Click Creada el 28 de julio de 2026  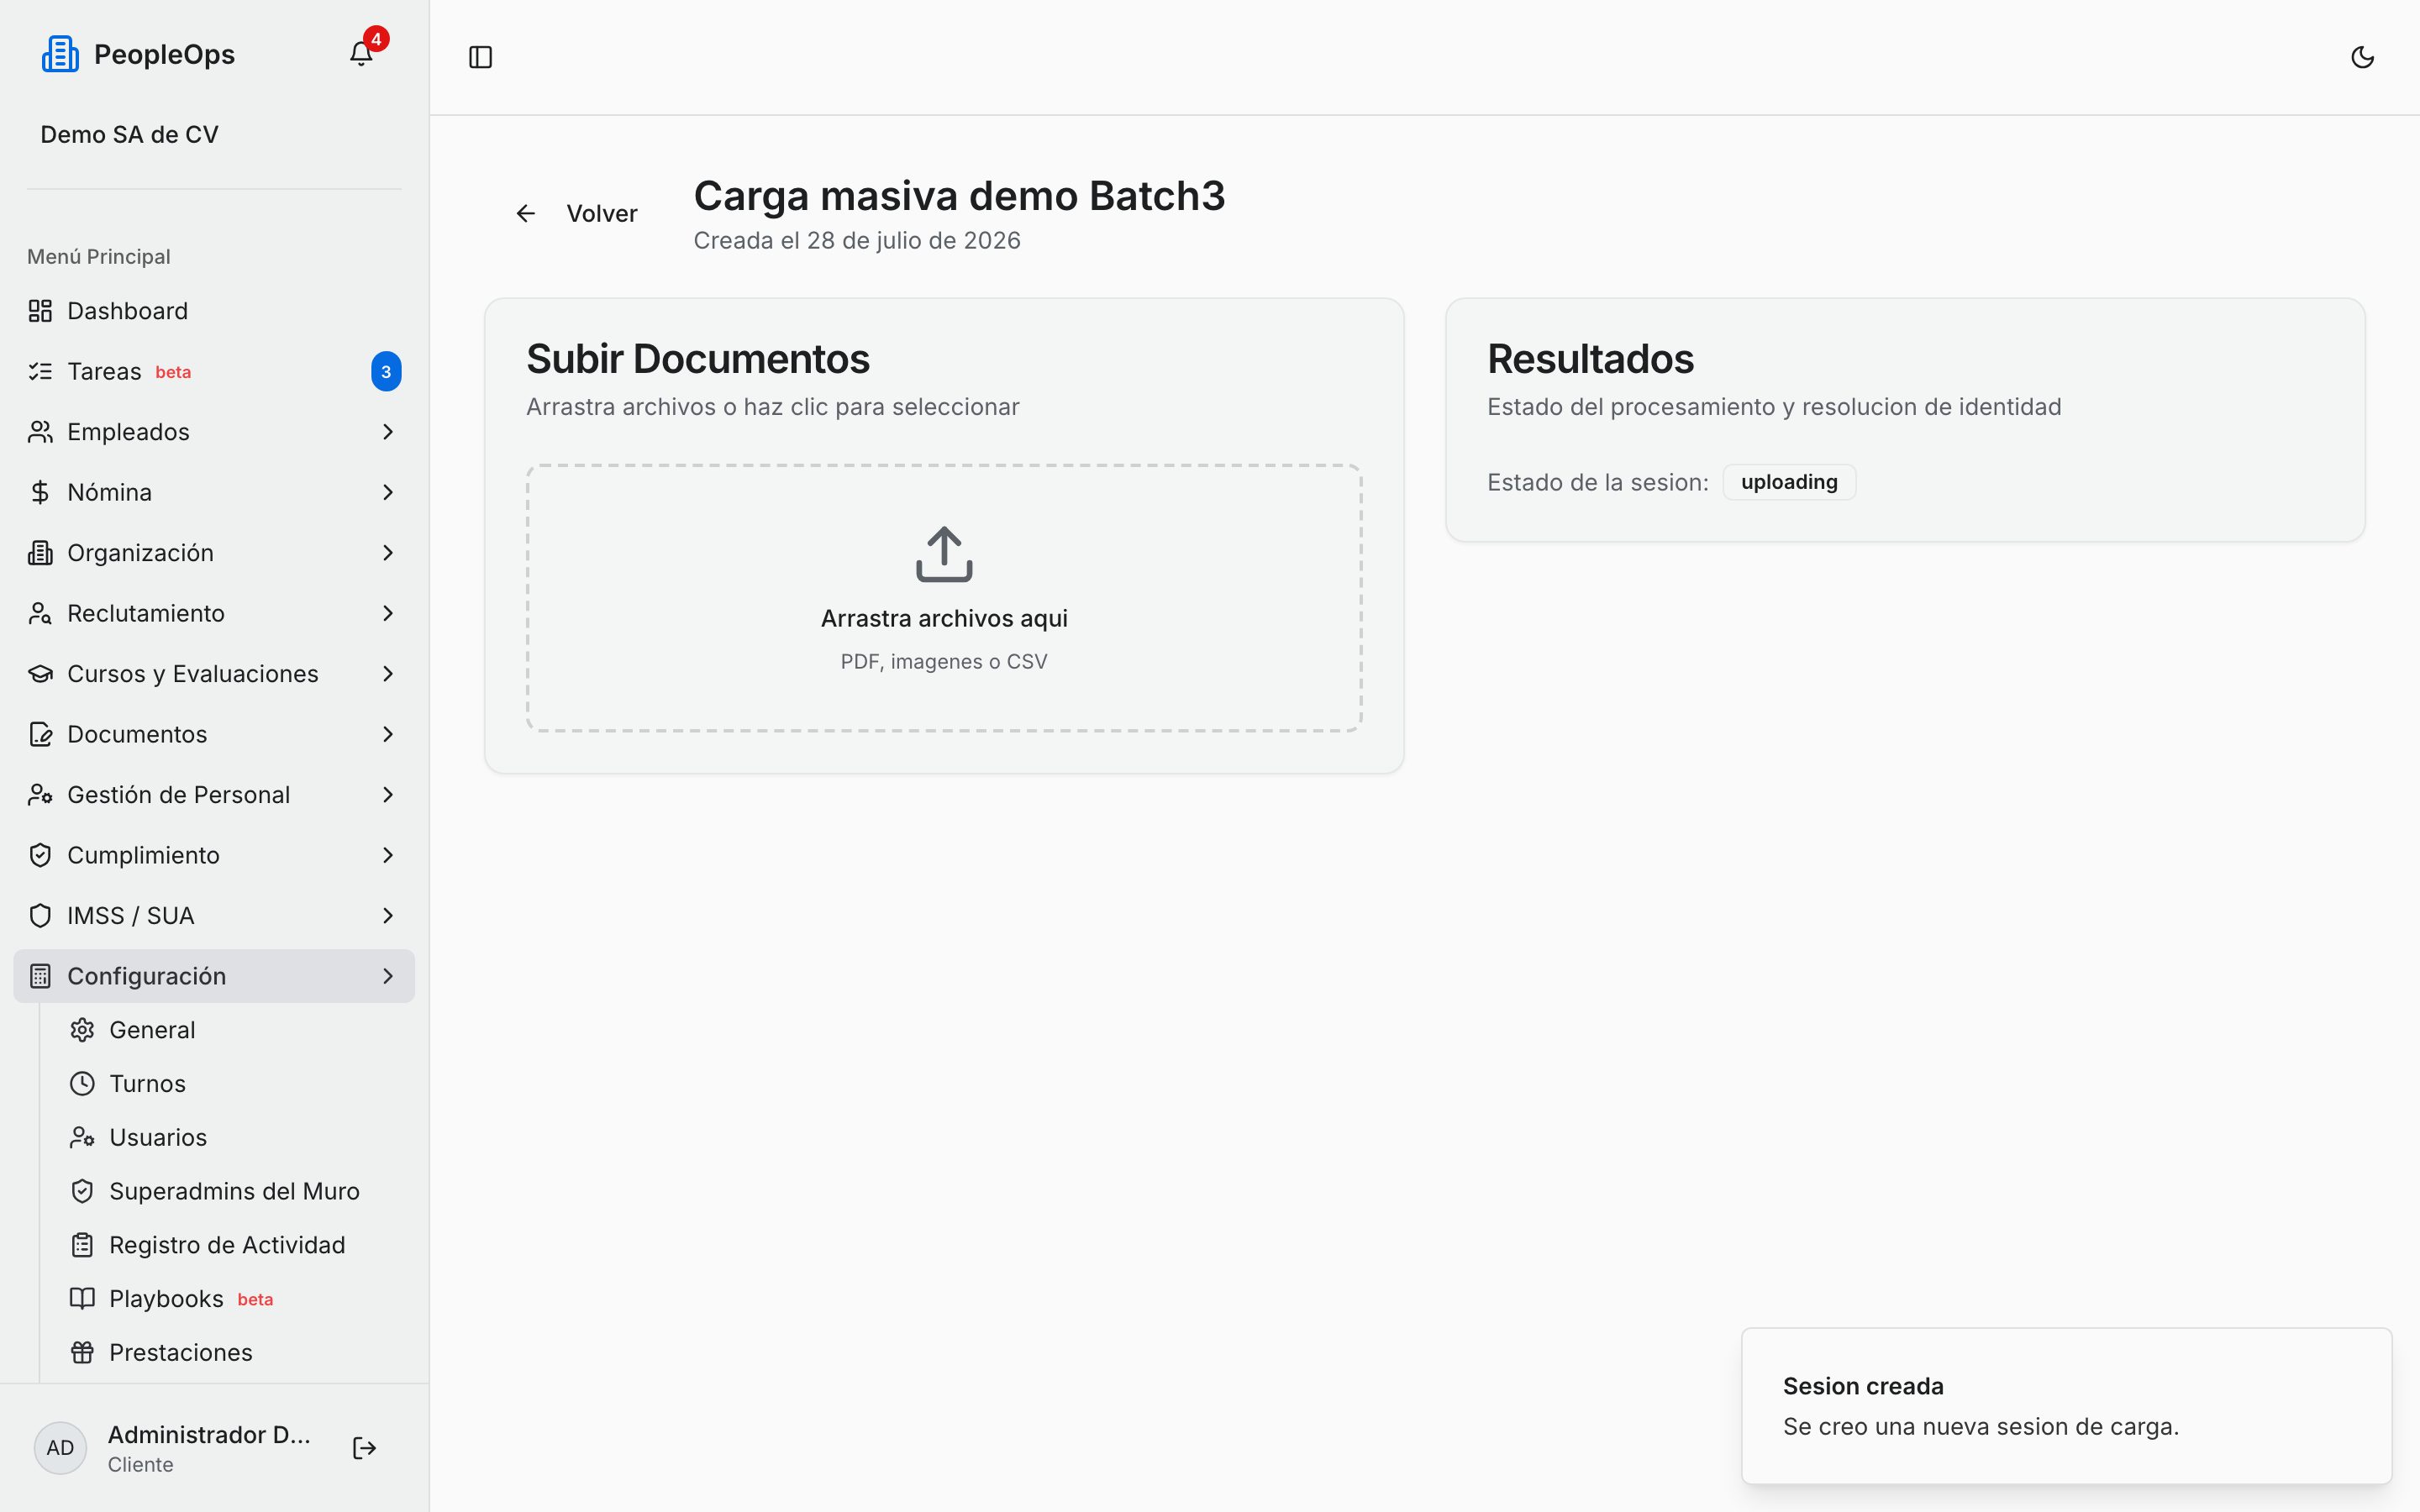click(857, 241)
